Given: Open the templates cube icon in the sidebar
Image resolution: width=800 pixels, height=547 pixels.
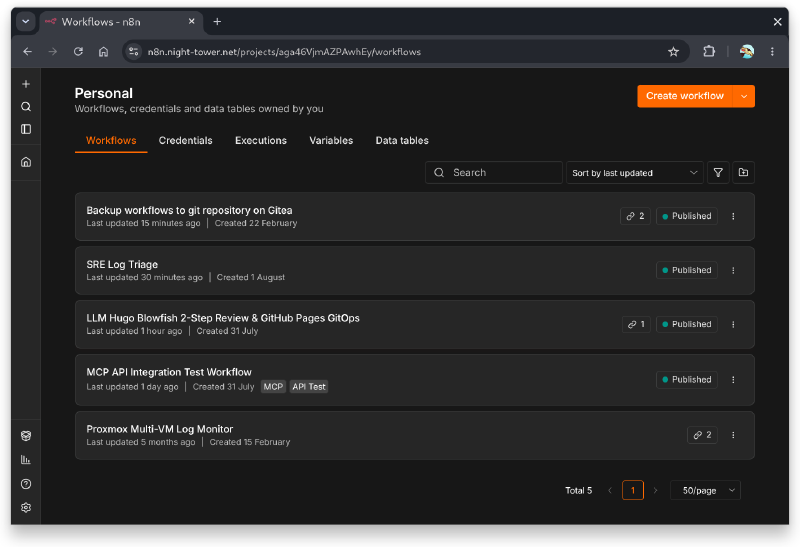Looking at the screenshot, I should click(x=26, y=436).
